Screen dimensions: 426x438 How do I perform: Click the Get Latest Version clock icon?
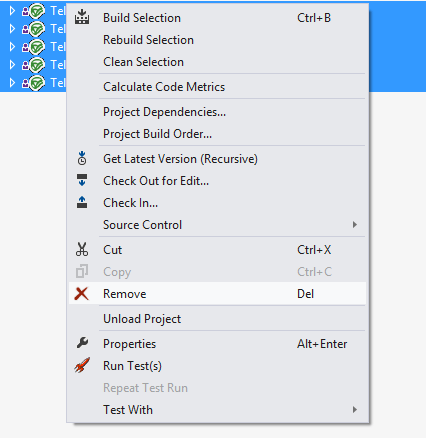pyautogui.click(x=82, y=158)
